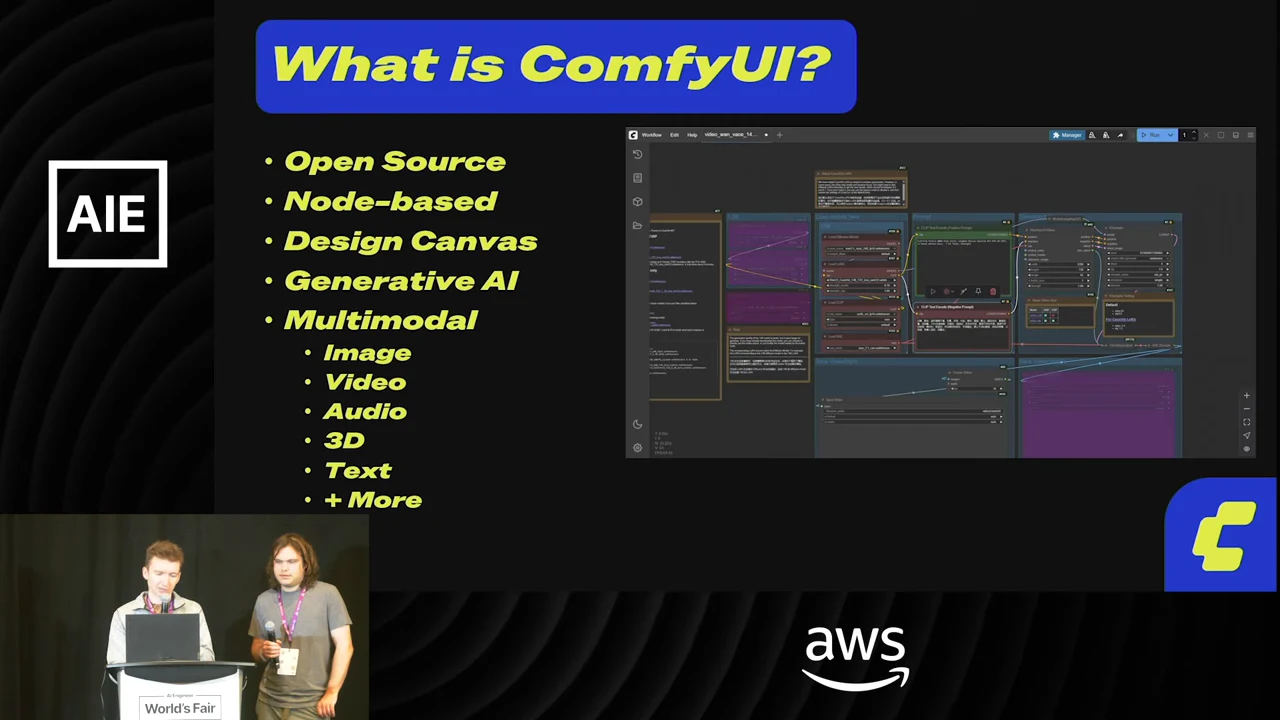Open the queue history sidebar icon
This screenshot has height=720, width=1280.
click(637, 154)
